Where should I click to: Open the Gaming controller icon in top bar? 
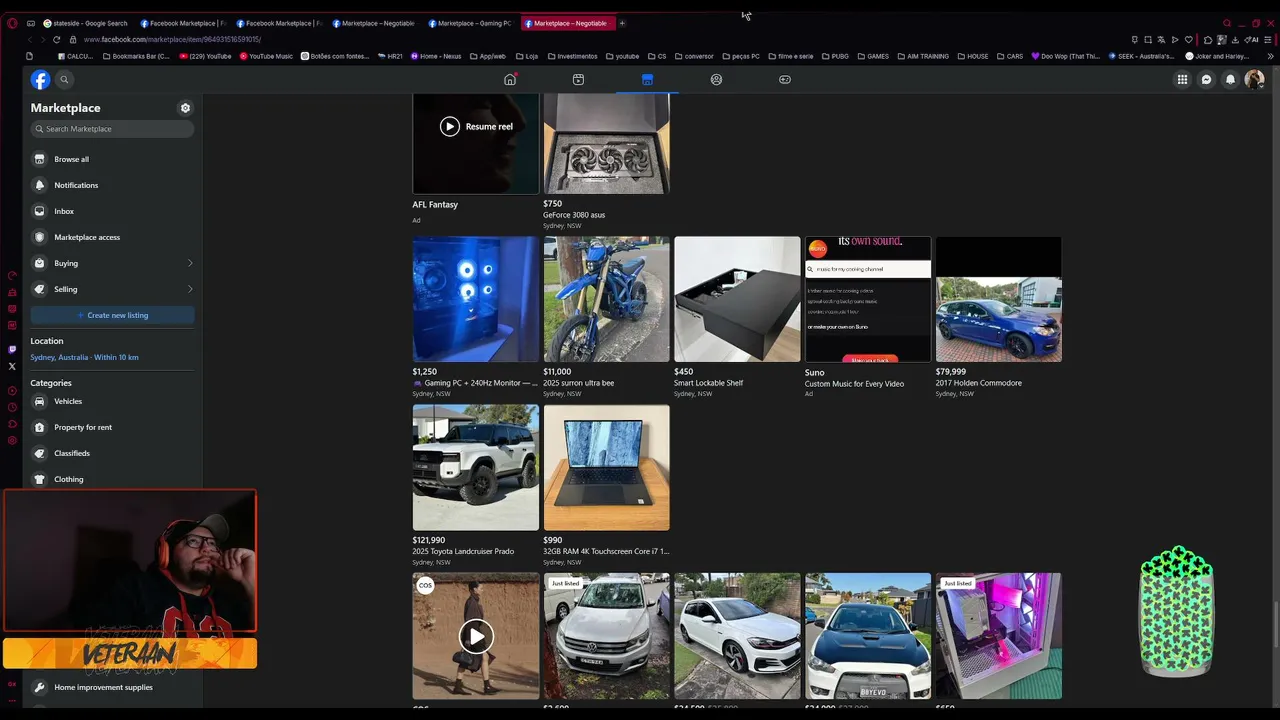click(785, 80)
